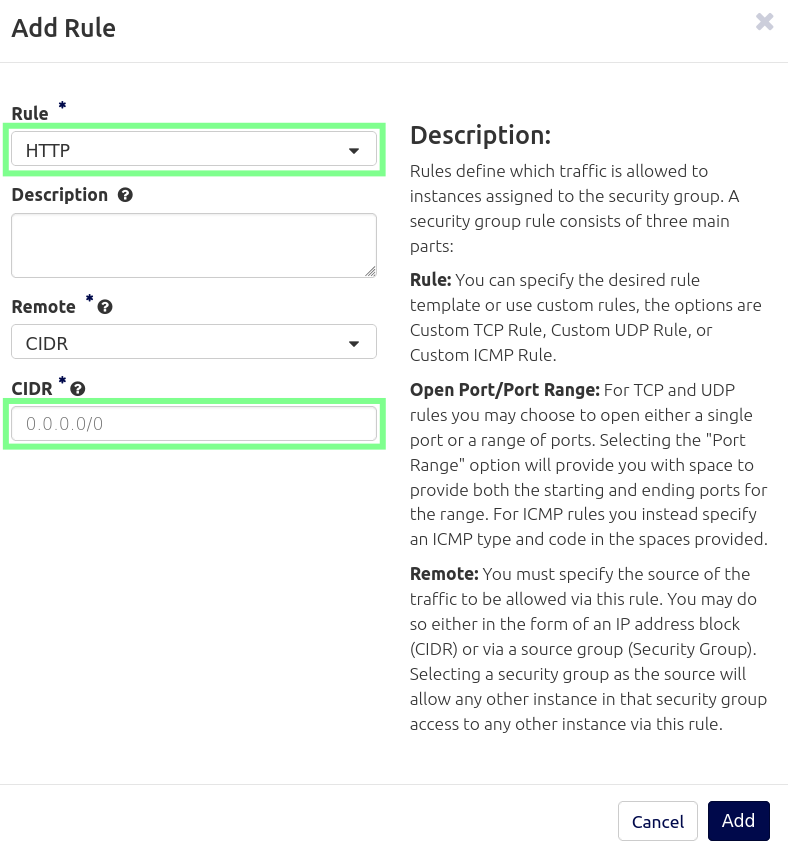Viewport: 788px width, 853px height.
Task: Click the help icon beside Remote label
Action: coord(105,307)
